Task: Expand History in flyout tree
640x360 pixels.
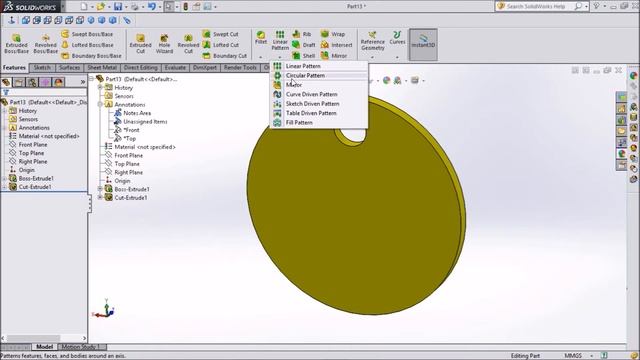Action: click(x=100, y=87)
